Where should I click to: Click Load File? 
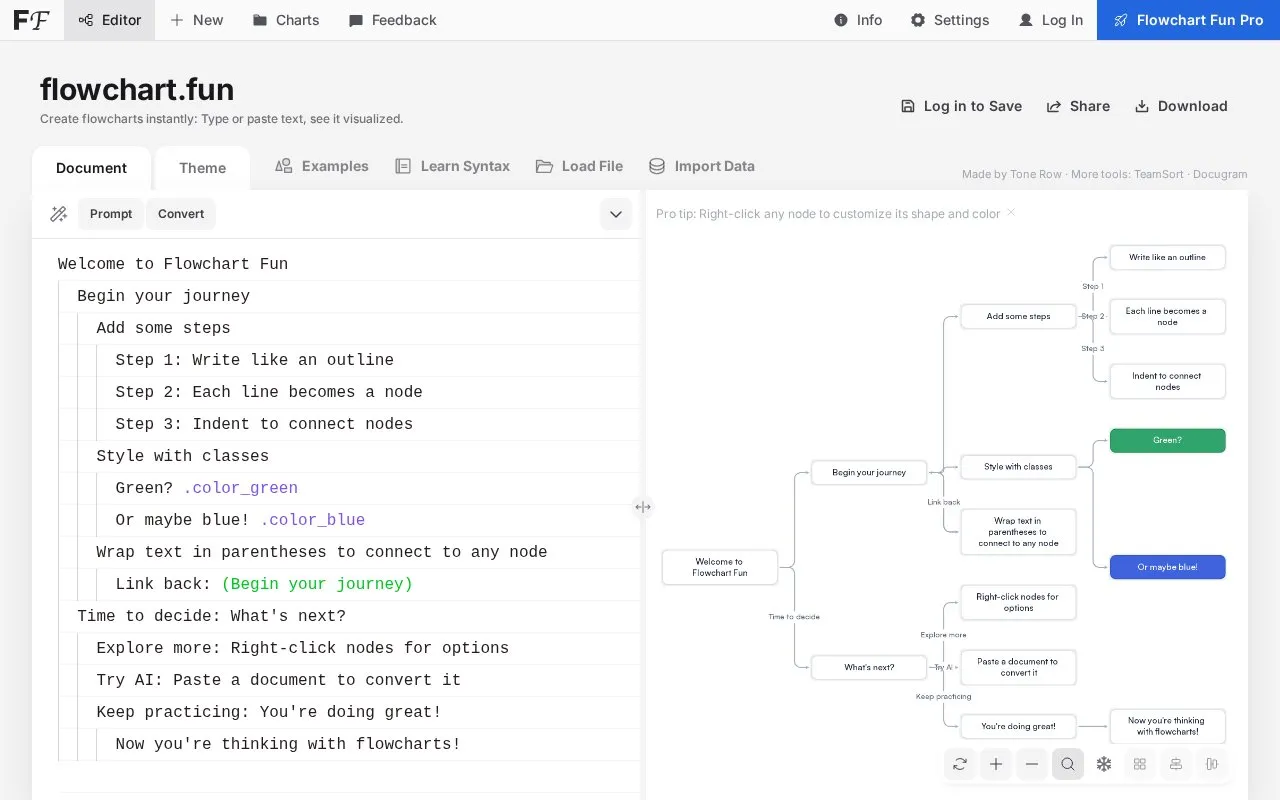(x=579, y=166)
